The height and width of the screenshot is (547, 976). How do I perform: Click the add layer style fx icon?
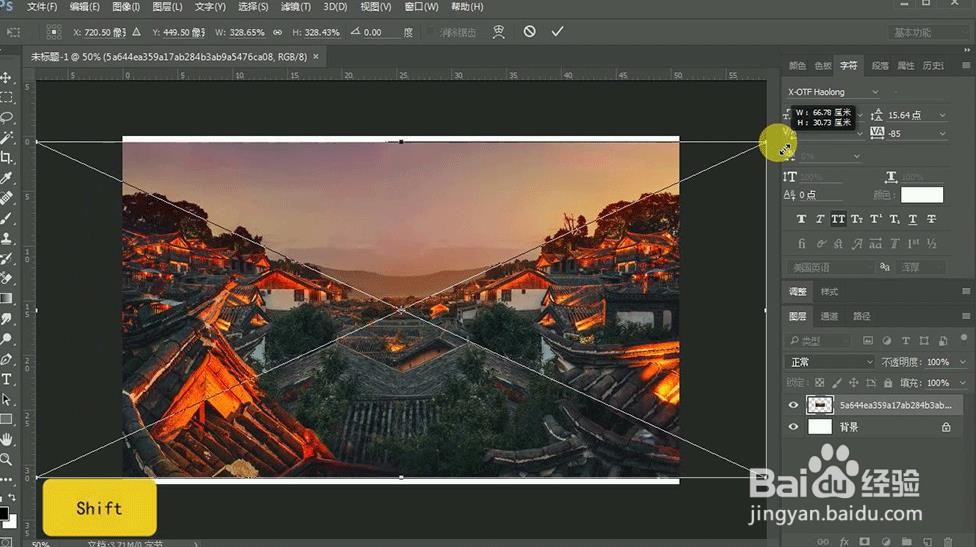click(x=844, y=541)
